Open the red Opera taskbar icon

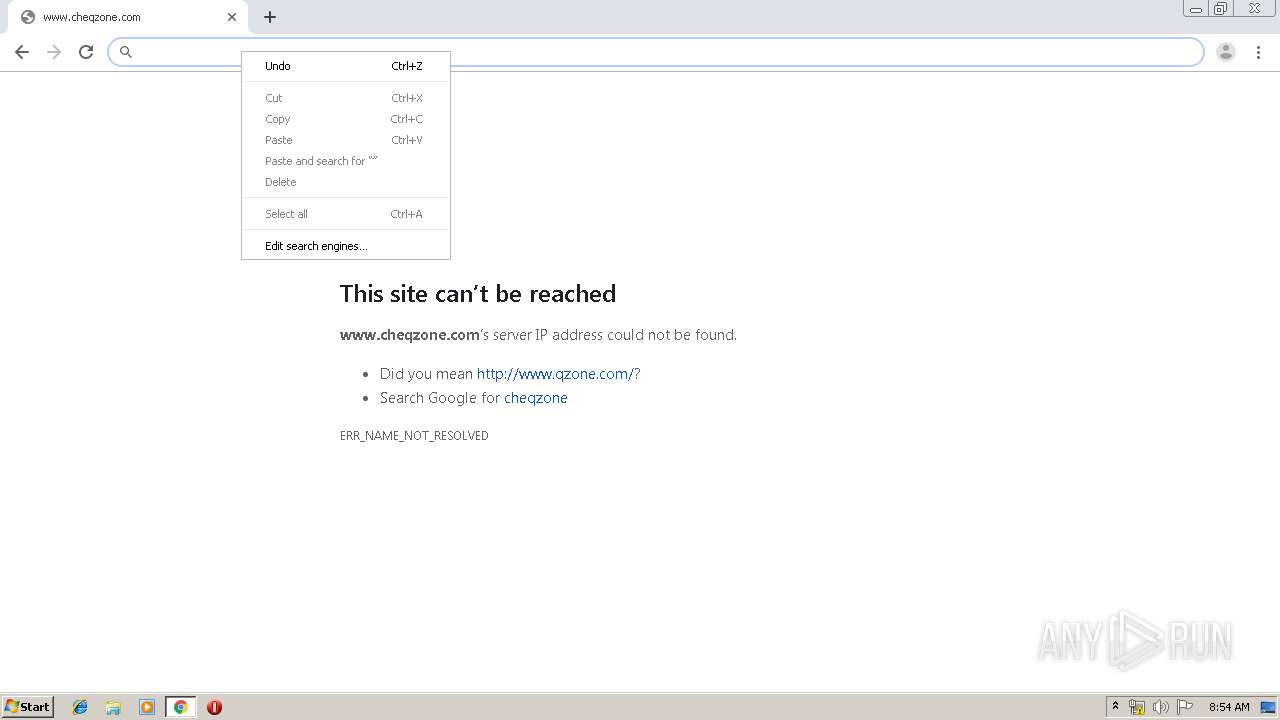point(214,707)
